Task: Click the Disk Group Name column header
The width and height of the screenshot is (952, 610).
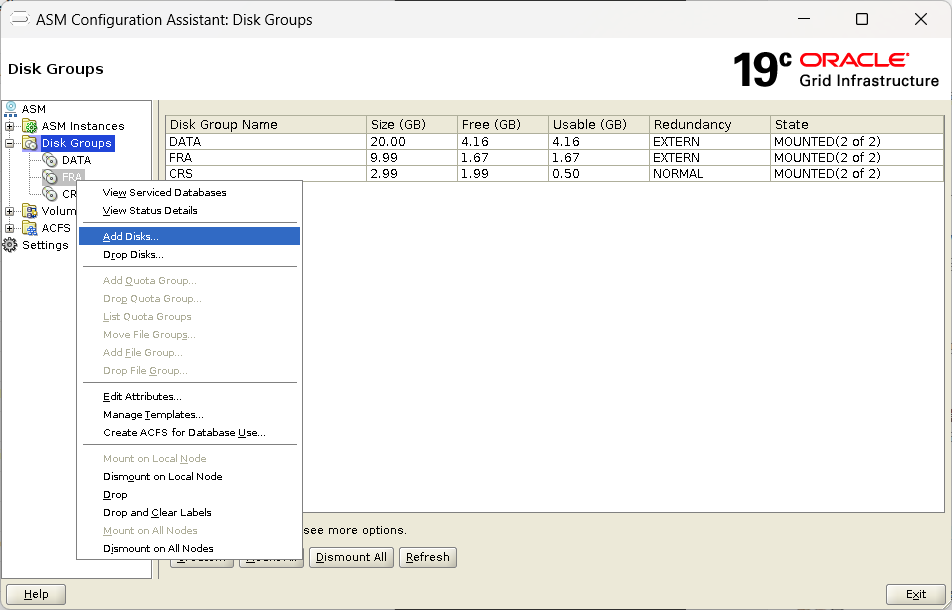Action: 266,124
